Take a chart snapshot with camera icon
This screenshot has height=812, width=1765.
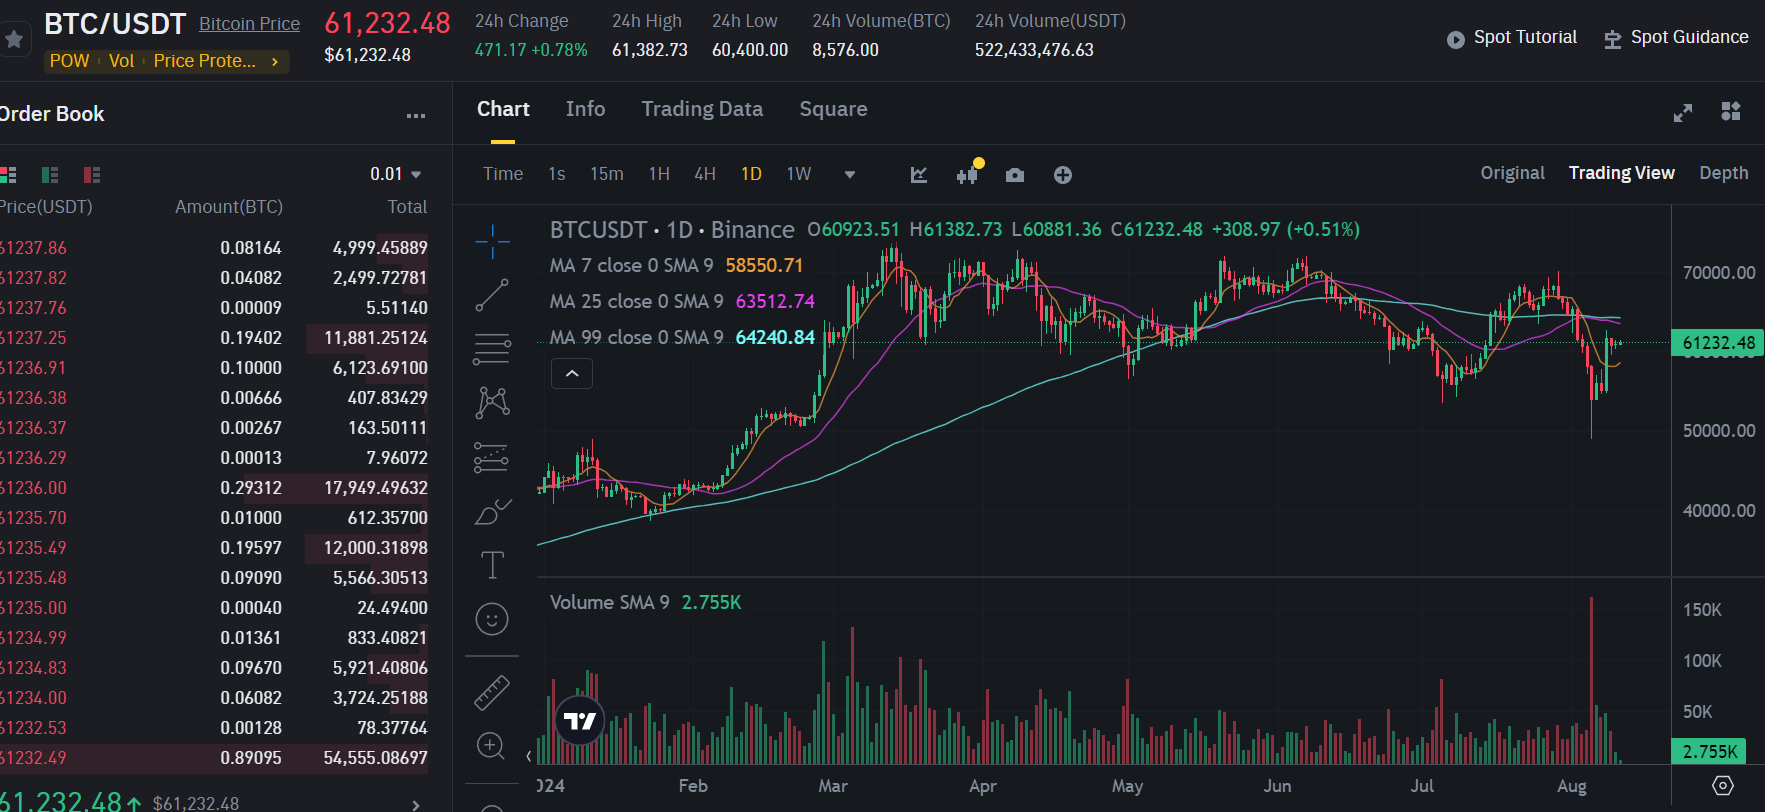tap(1015, 175)
